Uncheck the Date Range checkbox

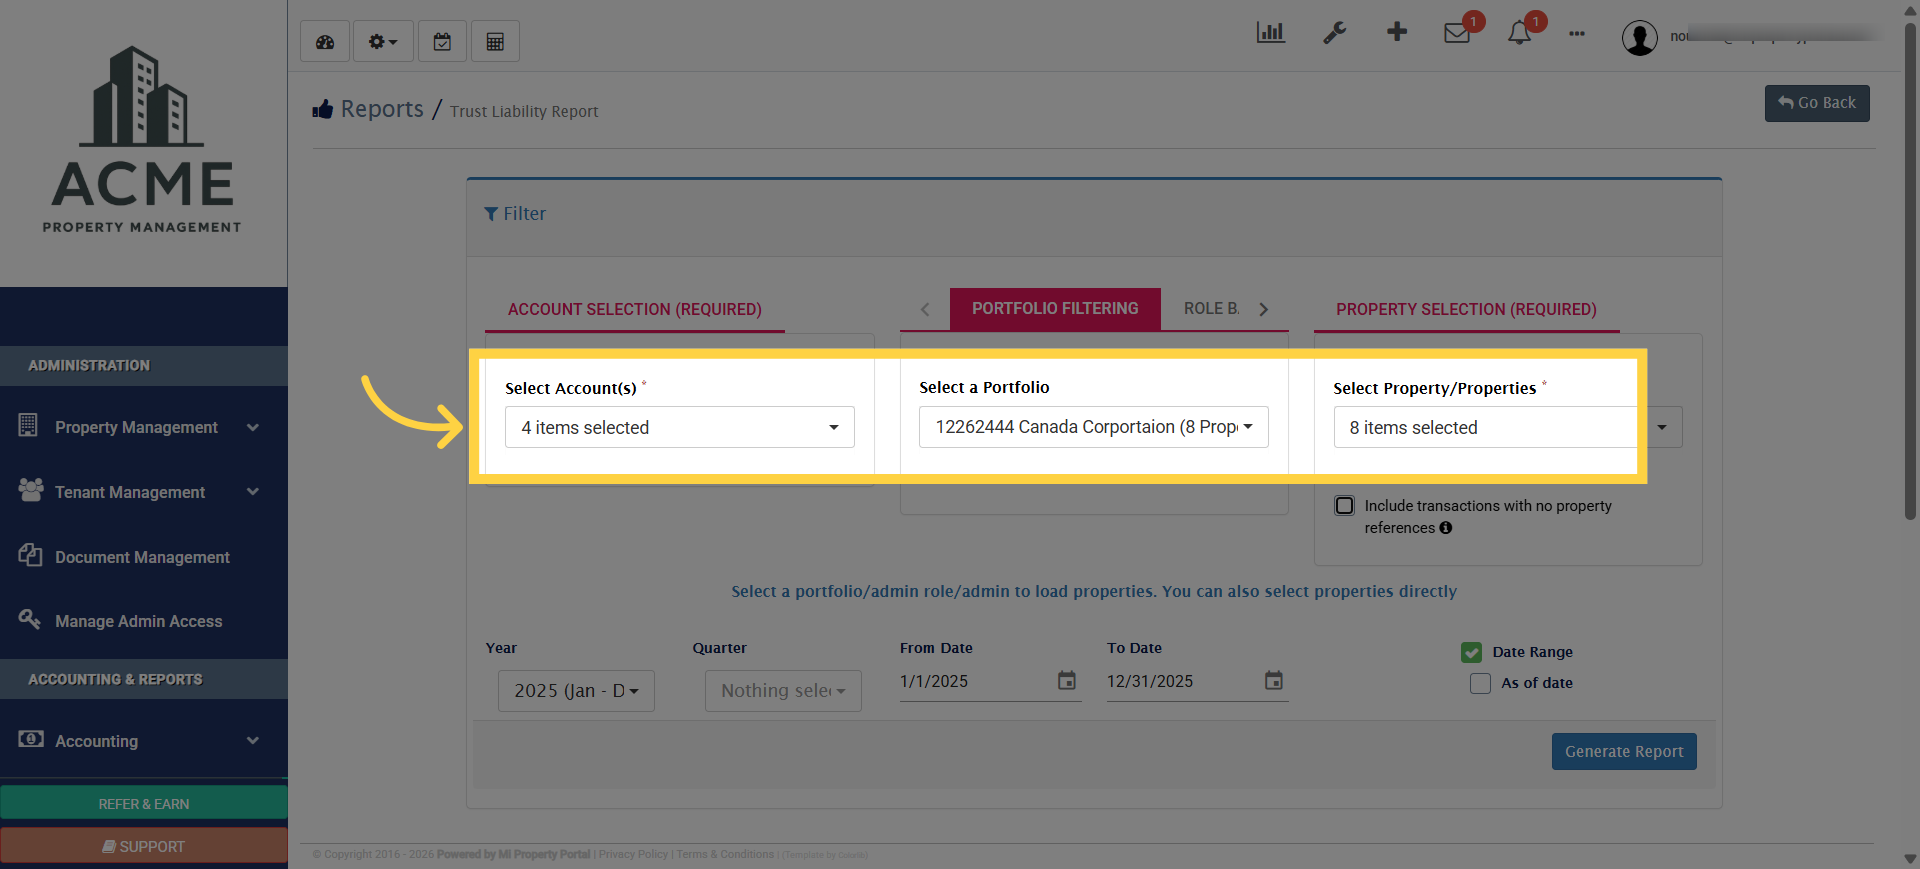pos(1471,652)
